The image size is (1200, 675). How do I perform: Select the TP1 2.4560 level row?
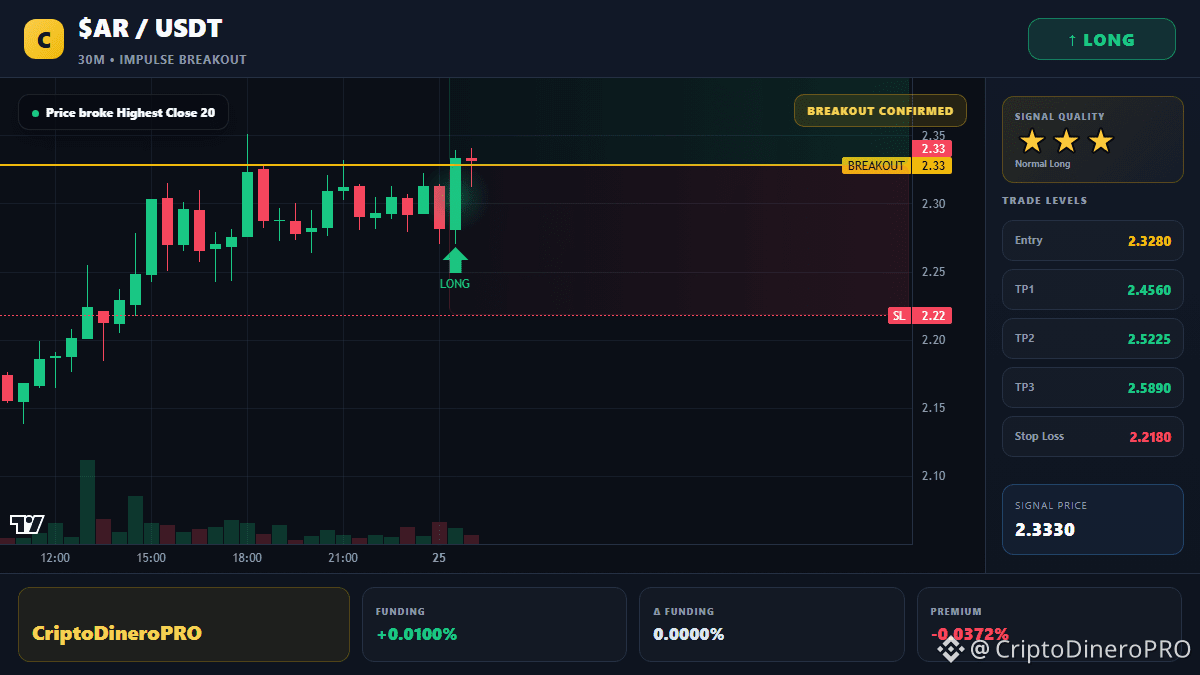(1092, 289)
